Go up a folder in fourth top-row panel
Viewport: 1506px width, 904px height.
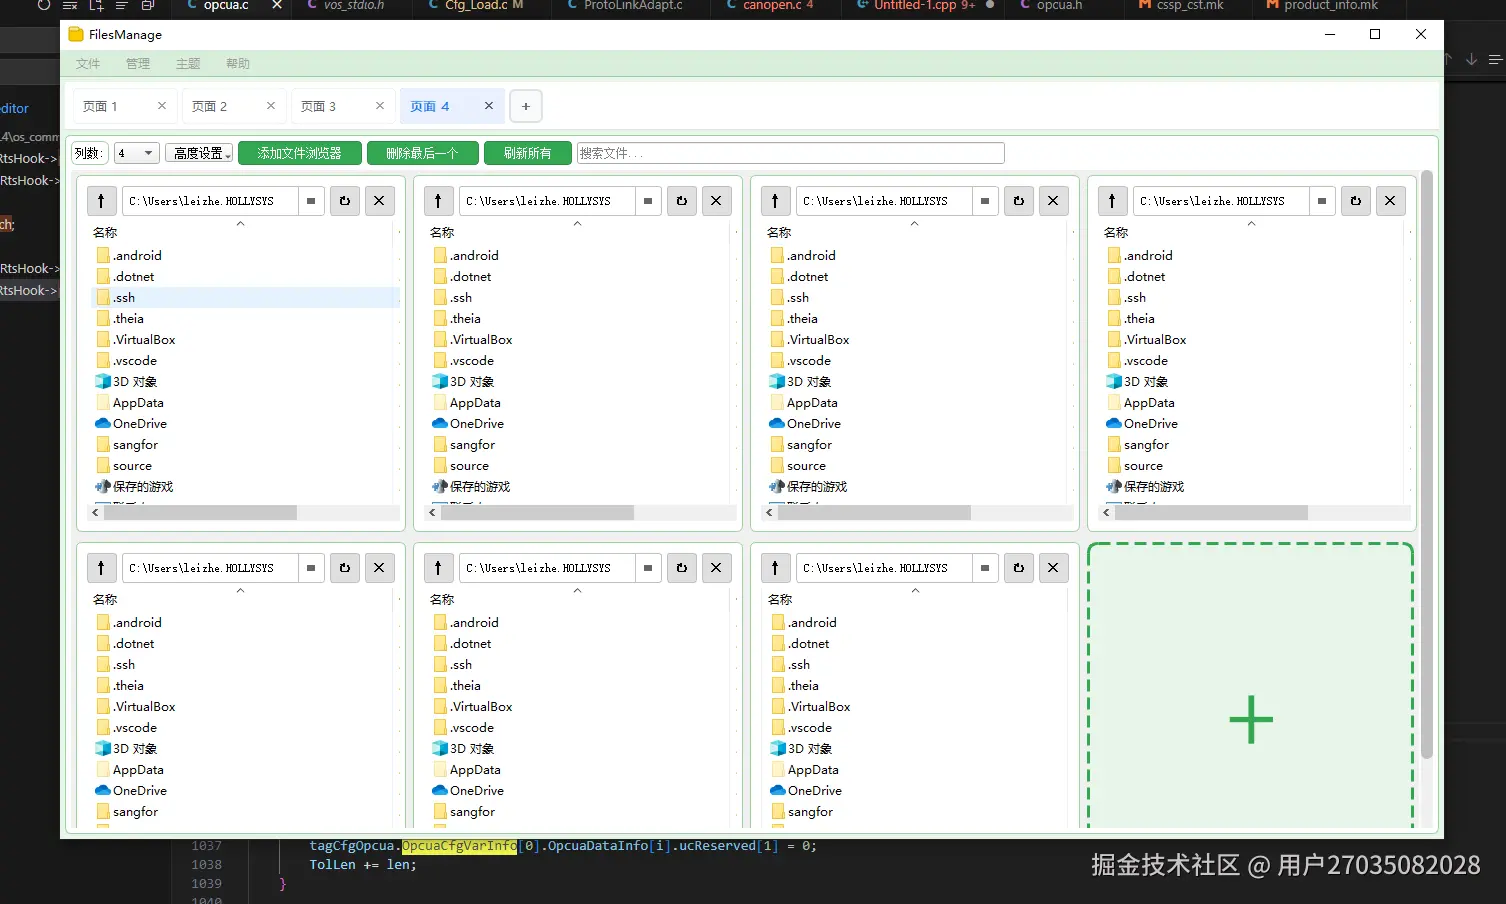coord(1112,201)
